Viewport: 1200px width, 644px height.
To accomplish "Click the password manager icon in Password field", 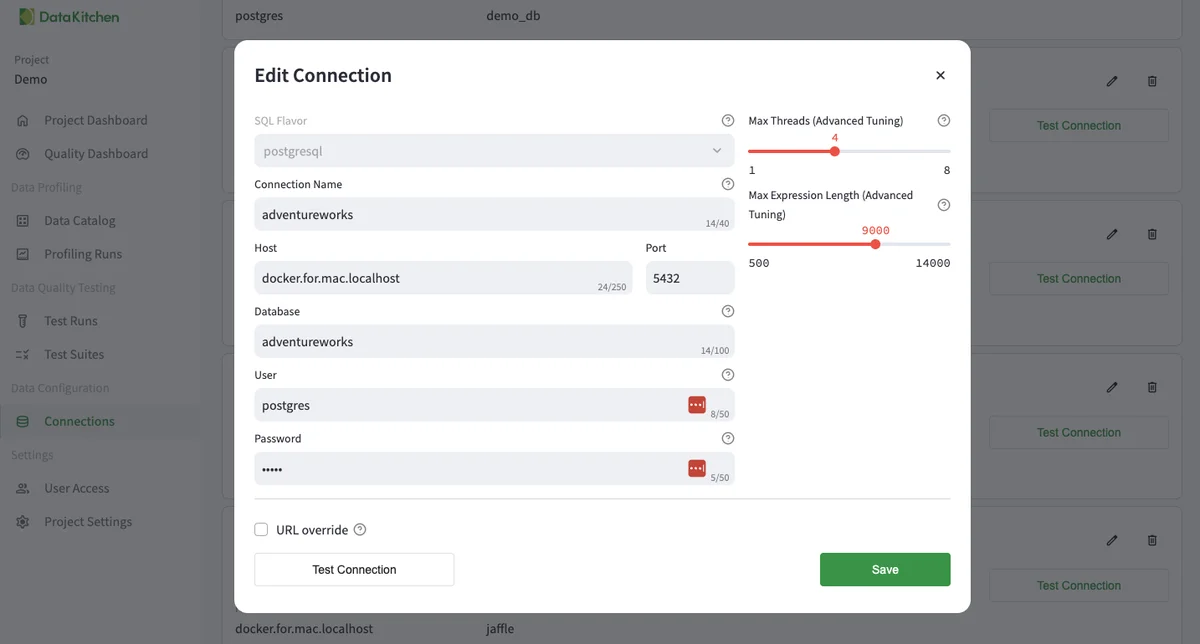I will coord(697,468).
